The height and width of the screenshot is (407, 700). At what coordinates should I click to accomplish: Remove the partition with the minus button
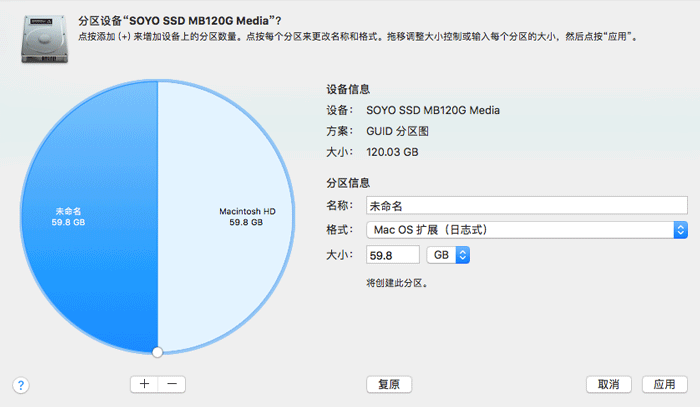tap(171, 384)
